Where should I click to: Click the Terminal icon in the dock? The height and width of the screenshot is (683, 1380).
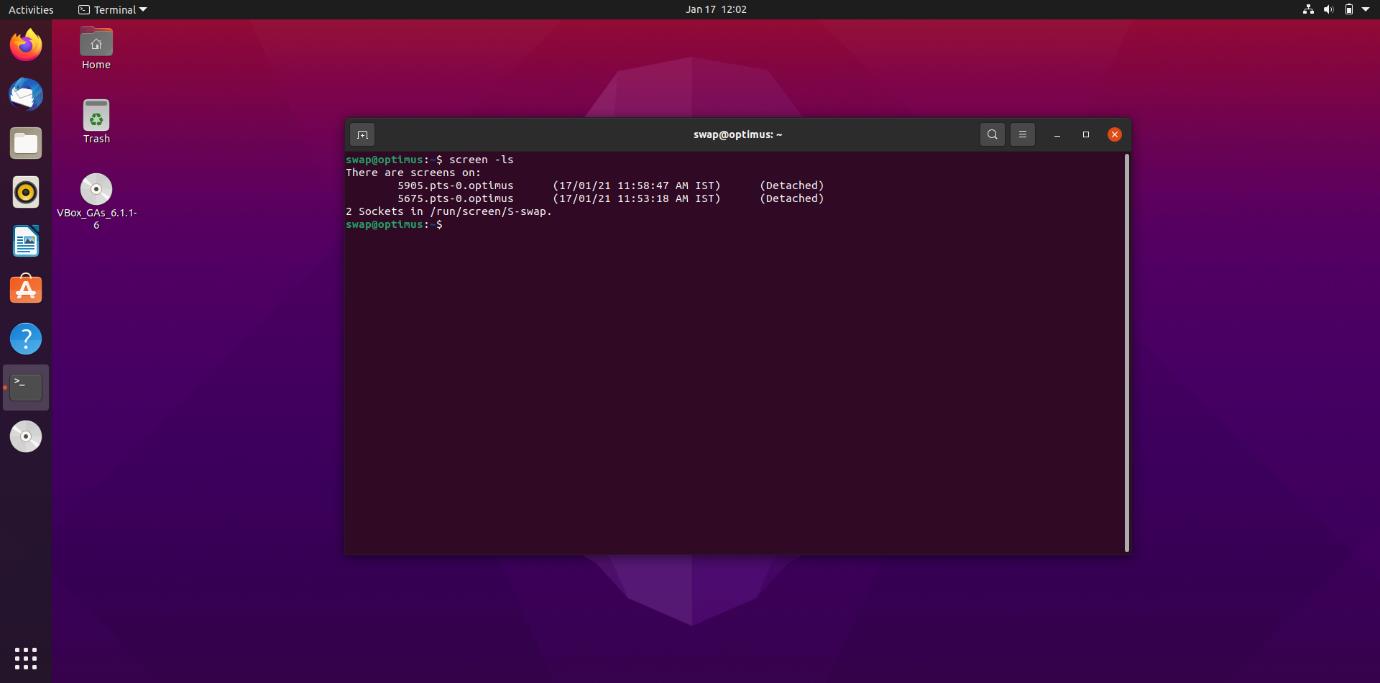(x=26, y=387)
